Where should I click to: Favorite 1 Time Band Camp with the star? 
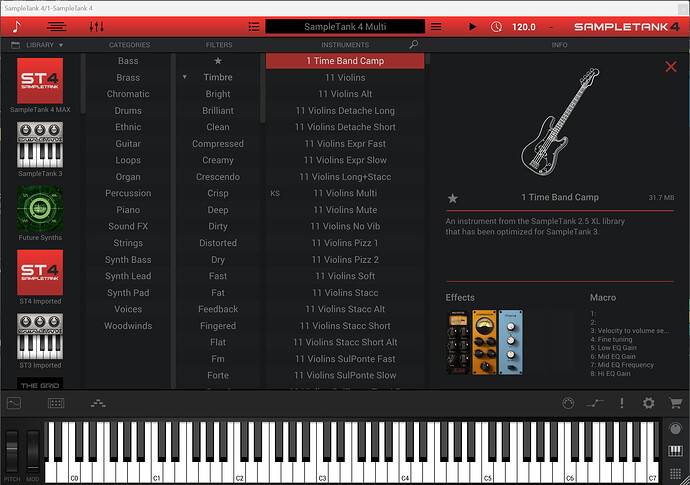(x=452, y=198)
